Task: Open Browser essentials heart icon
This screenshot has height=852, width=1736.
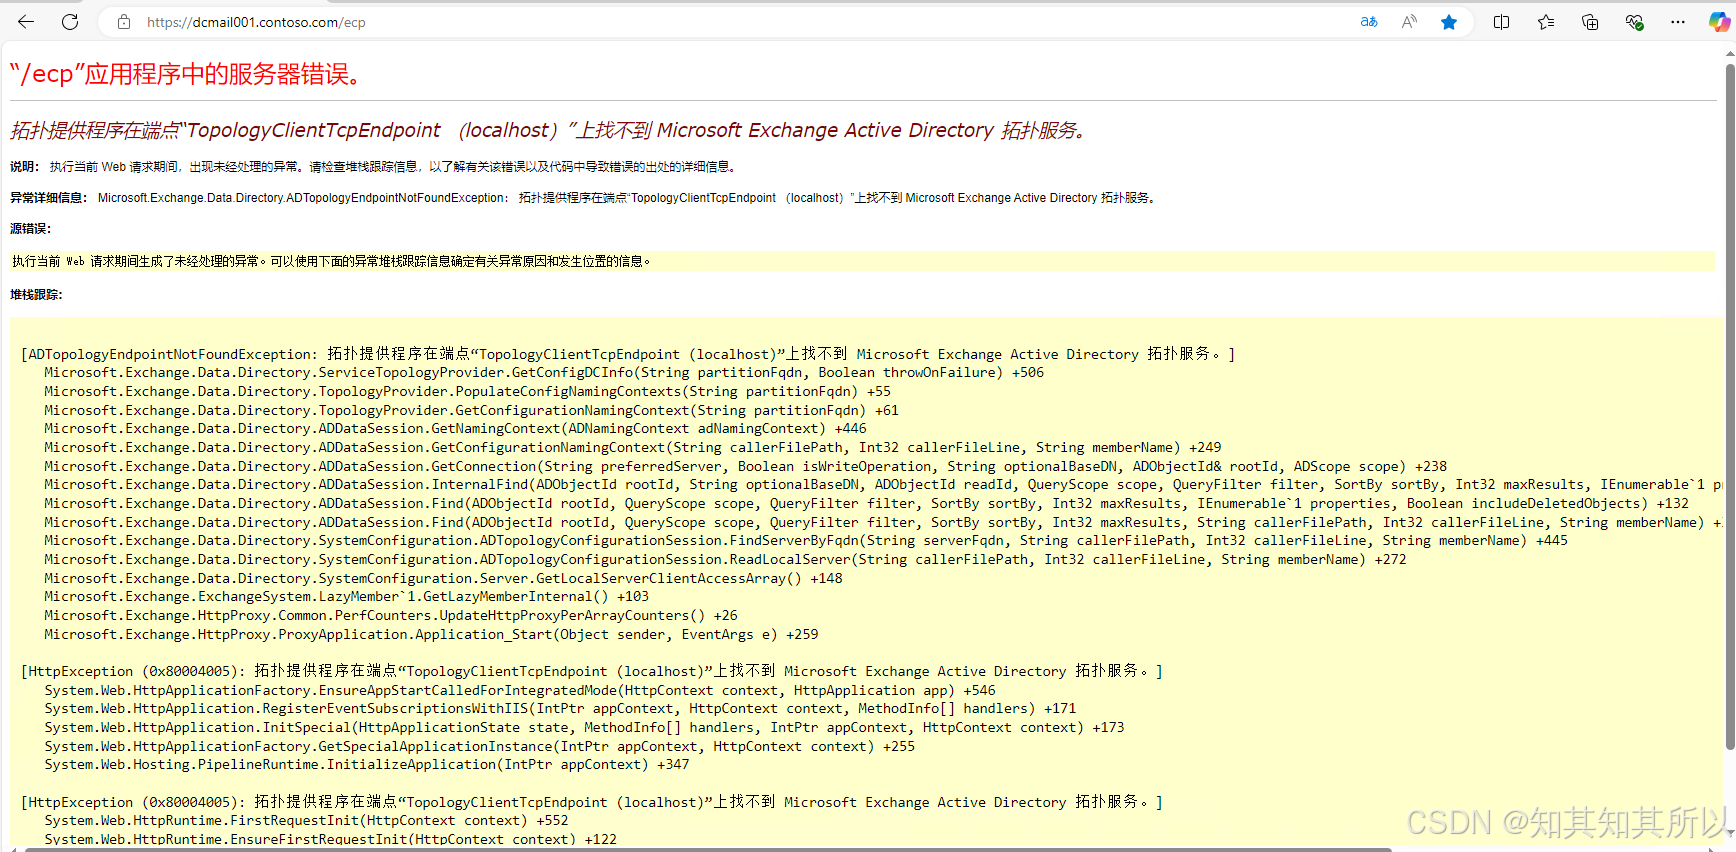Action: pos(1634,22)
